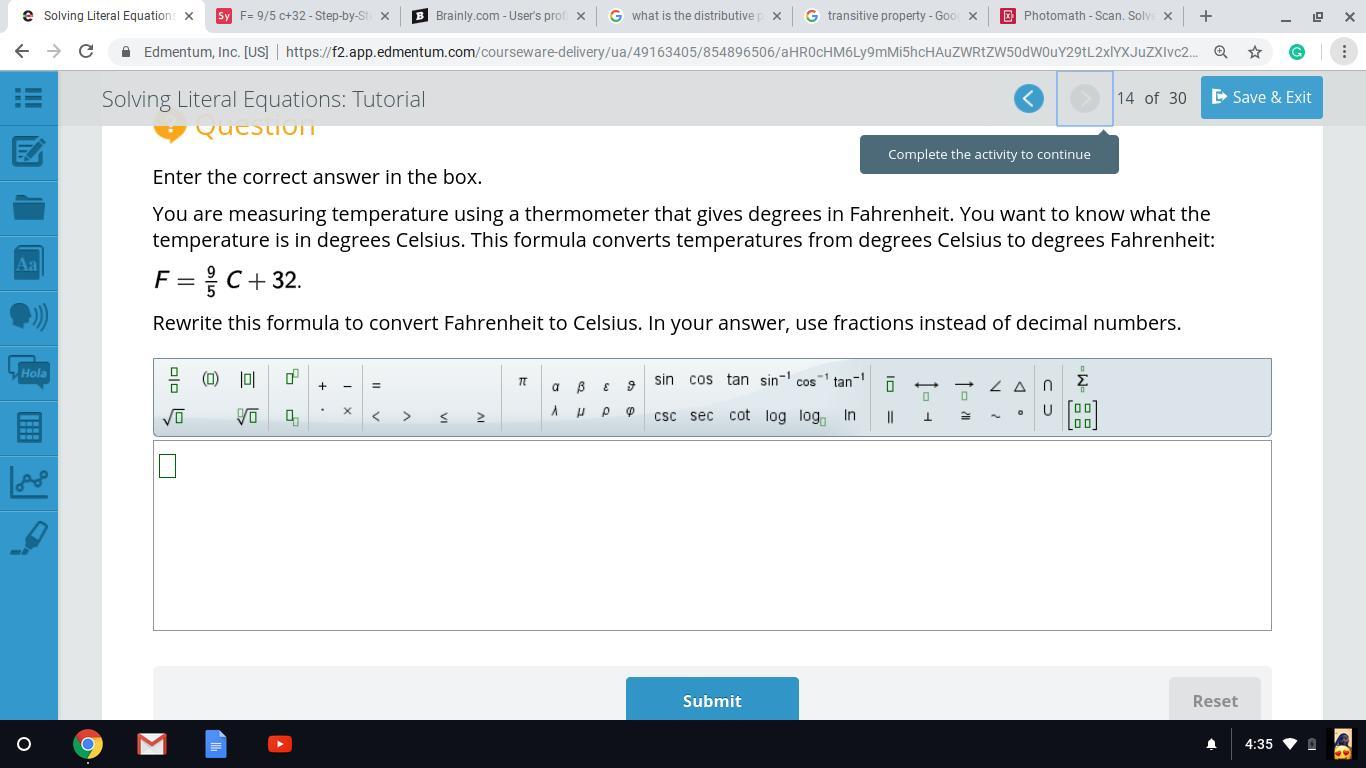
Task: Insert union symbol
Action: (1047, 410)
